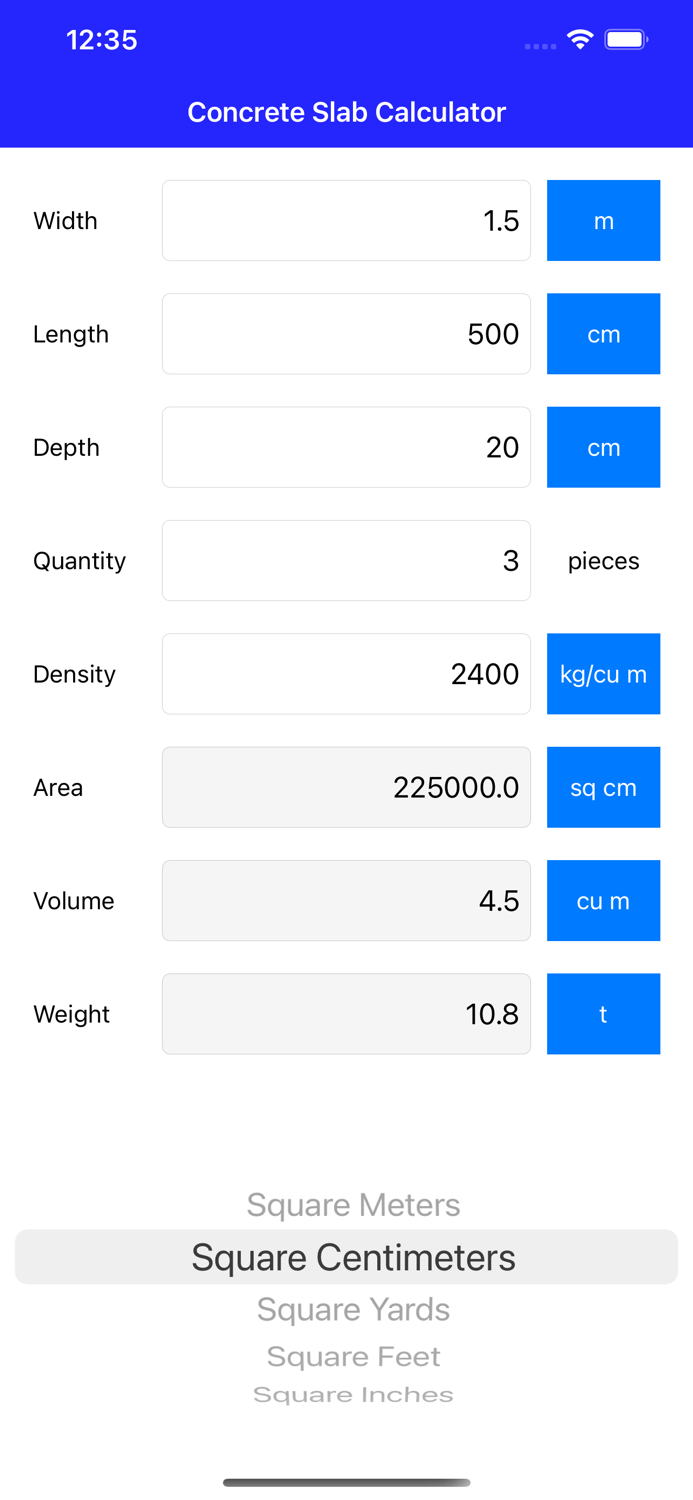Open the Width unit selector showing m
Image resolution: width=693 pixels, height=1500 pixels.
pyautogui.click(x=603, y=220)
